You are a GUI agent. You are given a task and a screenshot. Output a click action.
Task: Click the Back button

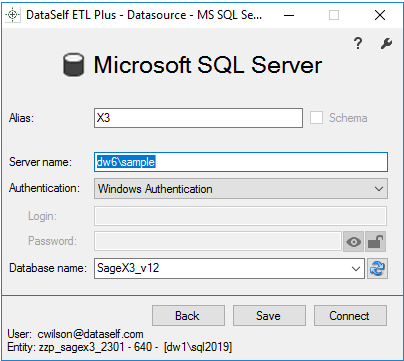(x=188, y=315)
